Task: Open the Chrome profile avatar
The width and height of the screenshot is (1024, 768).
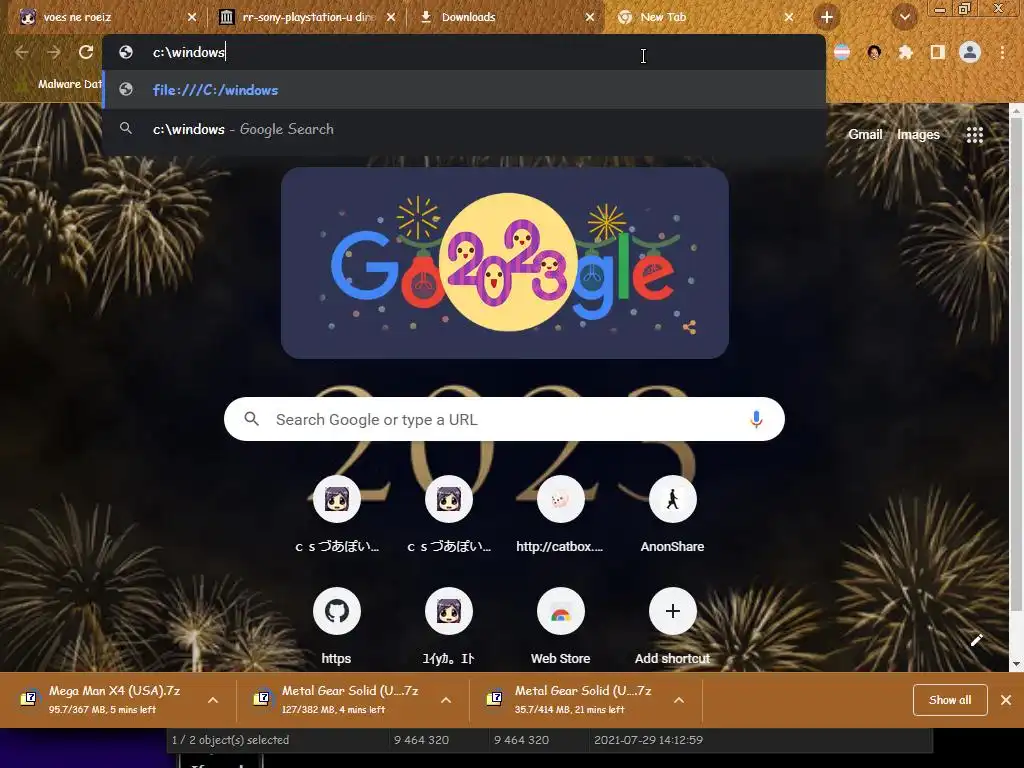Action: [x=970, y=52]
